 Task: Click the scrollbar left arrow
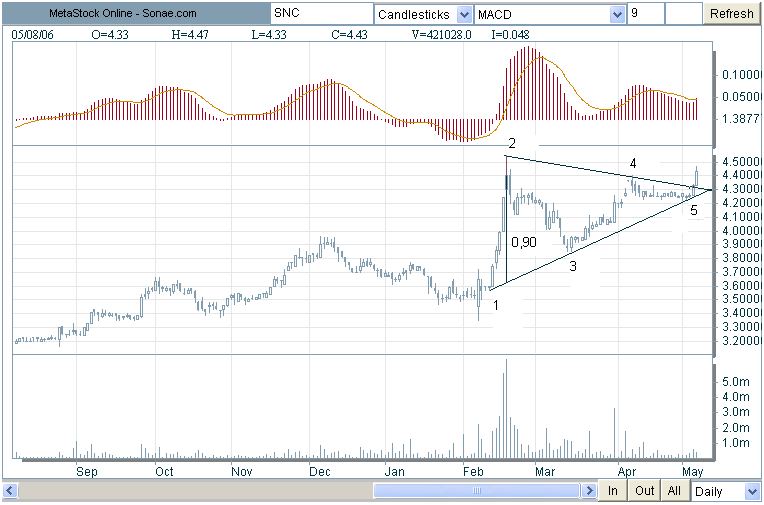click(10, 490)
